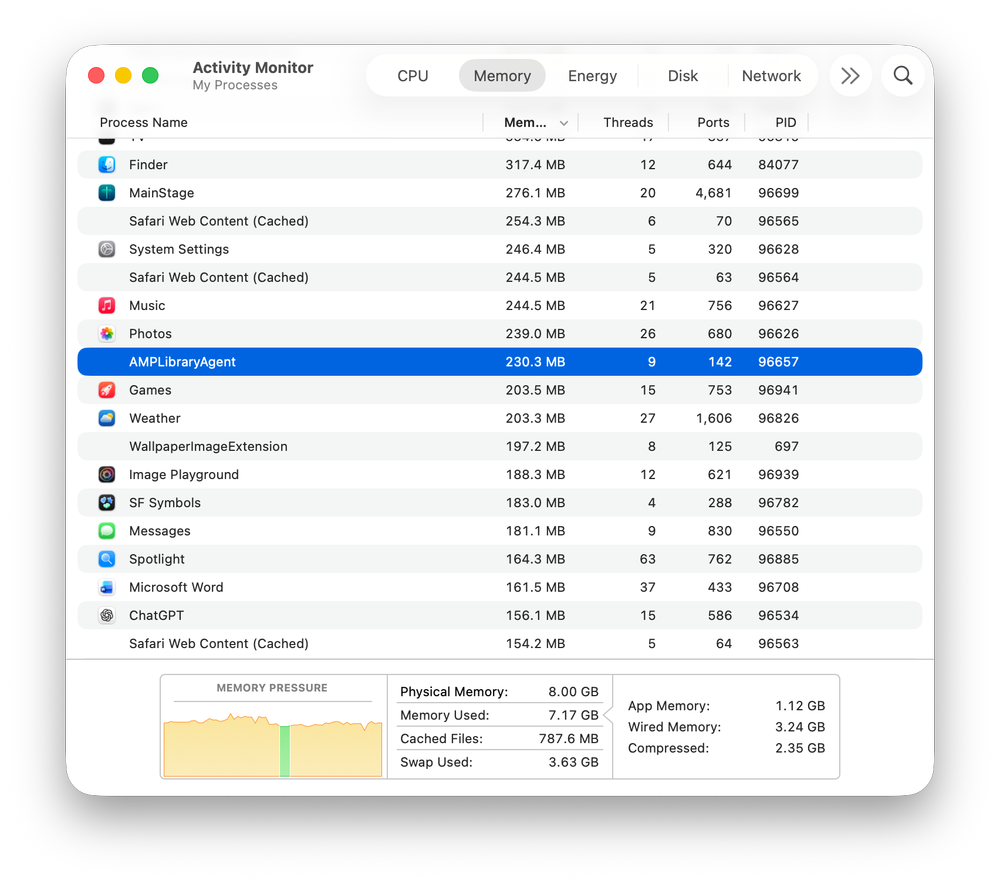Select Safari Web Content with PID 96563
1000x883 pixels.
point(500,643)
